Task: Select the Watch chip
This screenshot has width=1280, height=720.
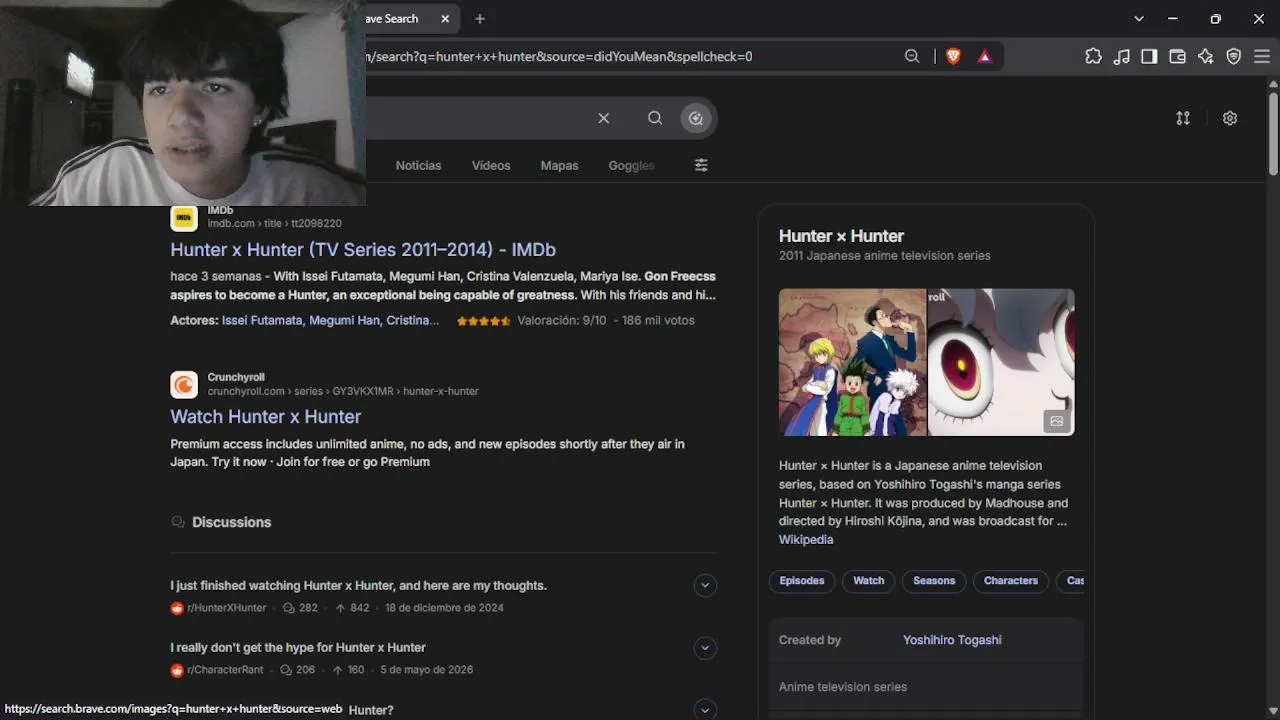Action: coord(869,581)
